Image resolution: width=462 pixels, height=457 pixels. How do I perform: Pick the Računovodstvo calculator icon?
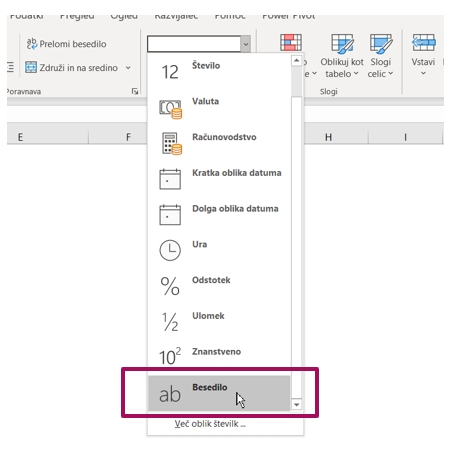click(x=172, y=144)
